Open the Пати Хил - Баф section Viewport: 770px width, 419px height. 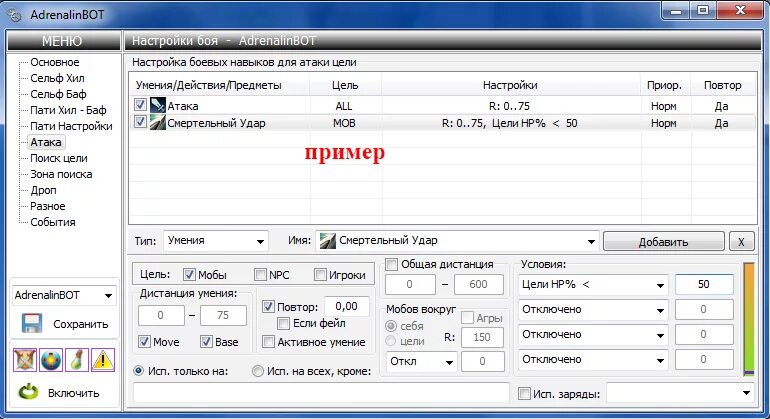tap(68, 110)
